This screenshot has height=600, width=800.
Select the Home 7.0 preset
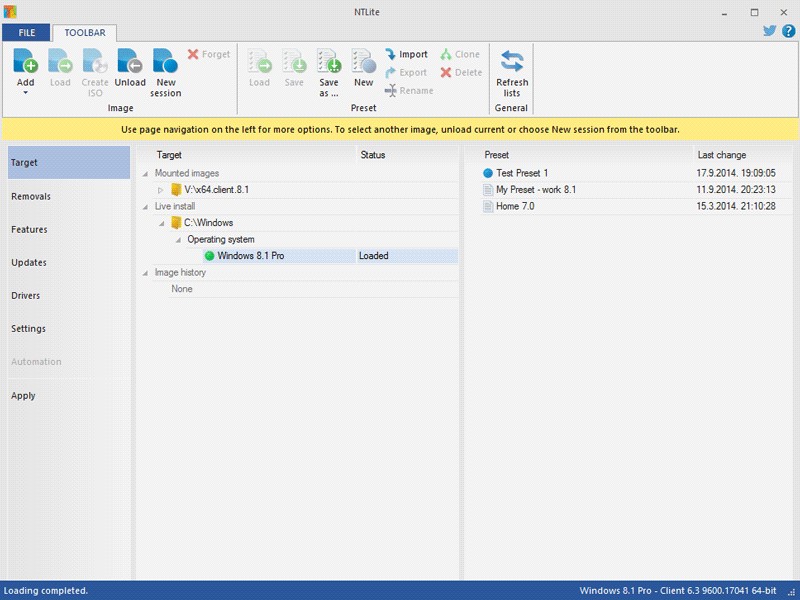click(514, 207)
